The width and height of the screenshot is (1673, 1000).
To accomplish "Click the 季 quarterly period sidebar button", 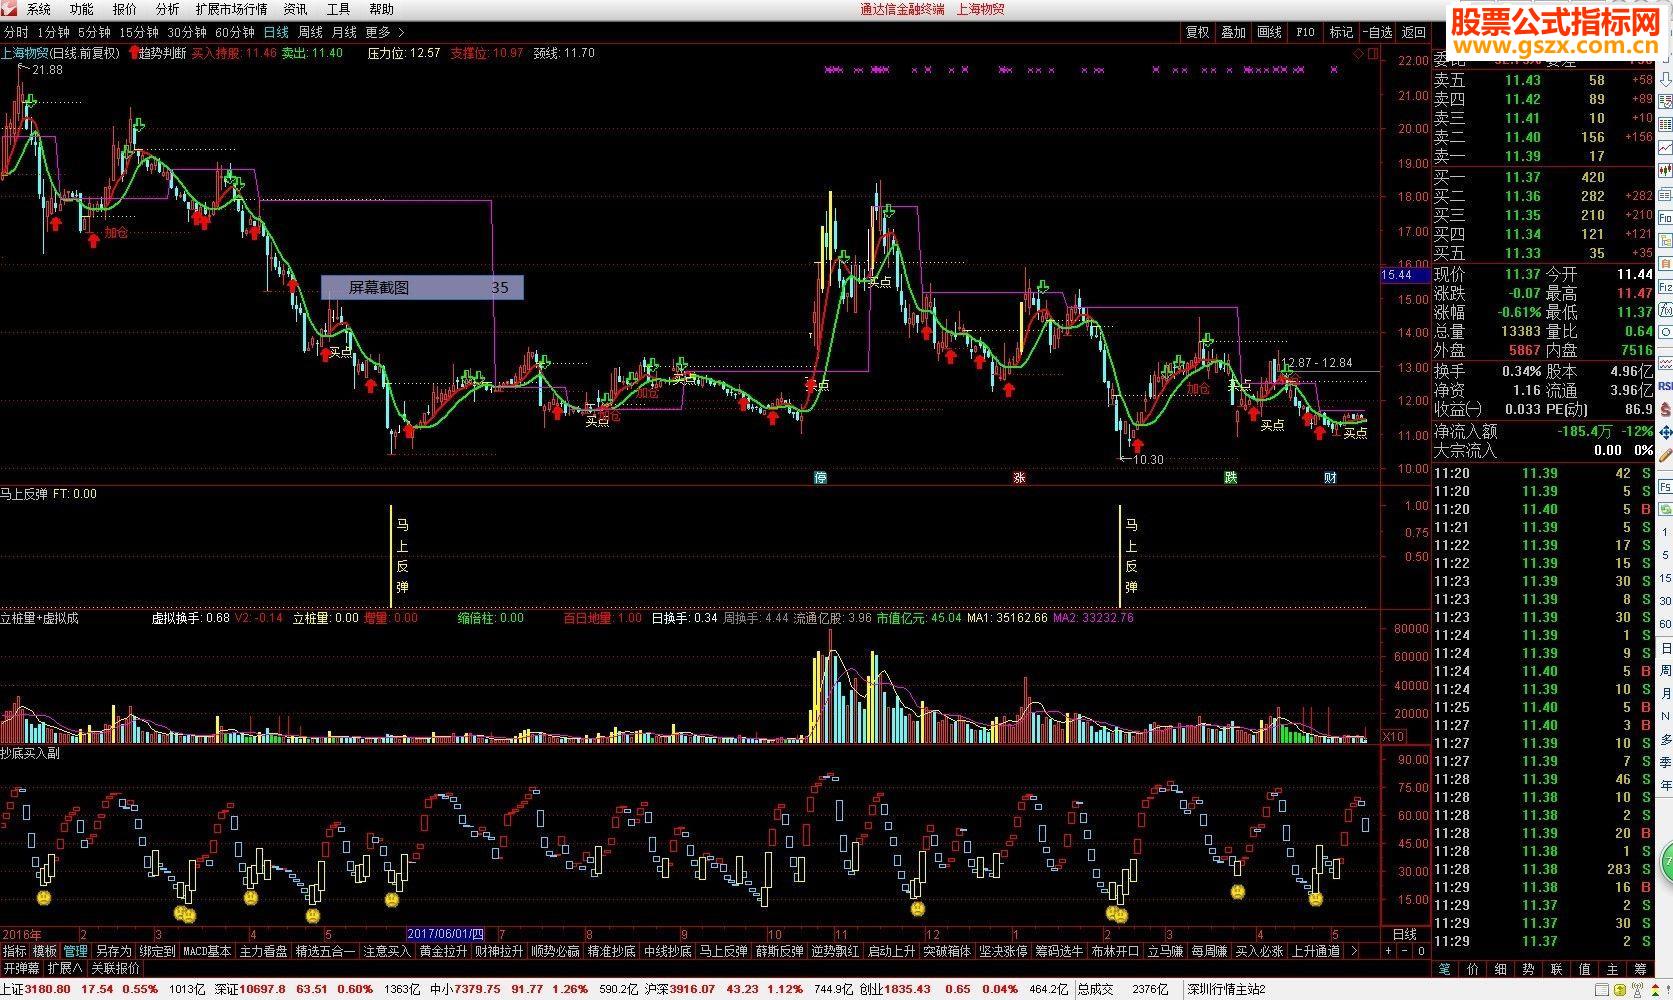I will [1665, 762].
